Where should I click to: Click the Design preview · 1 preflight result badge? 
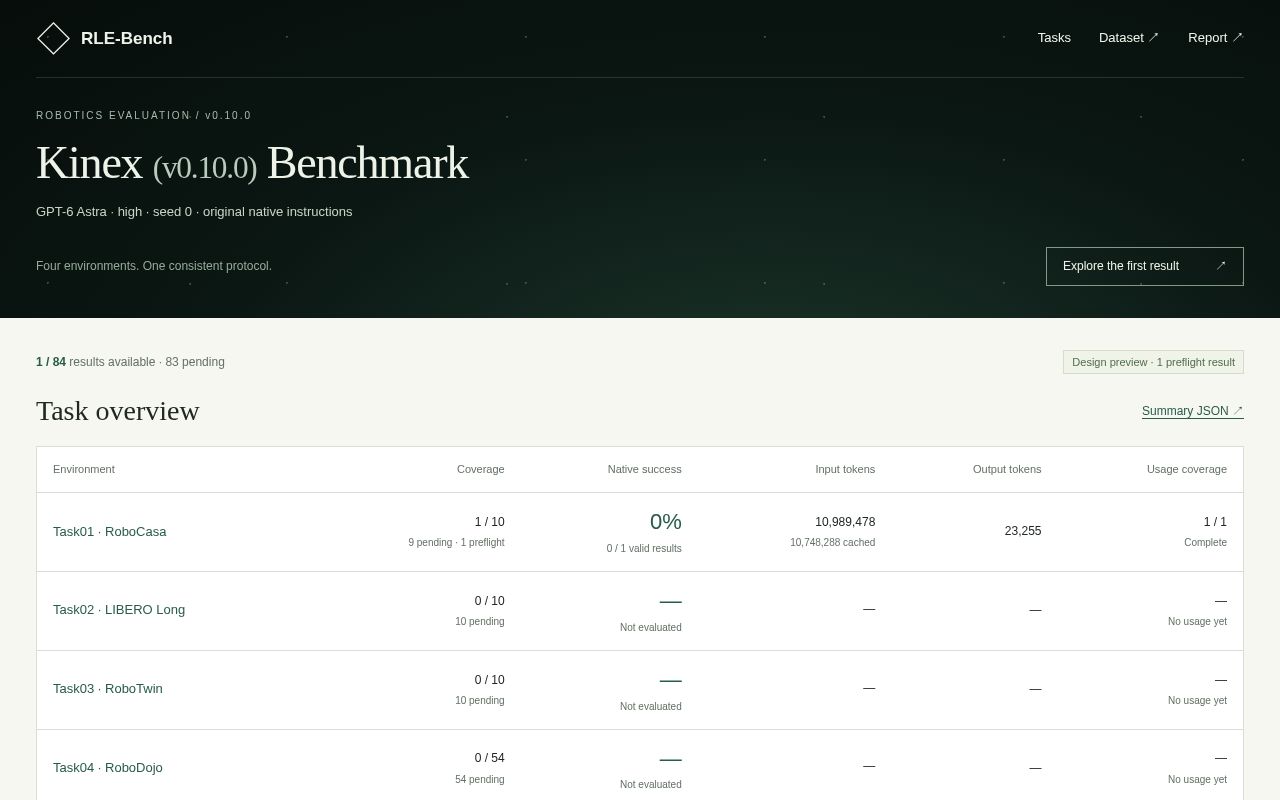1153,362
